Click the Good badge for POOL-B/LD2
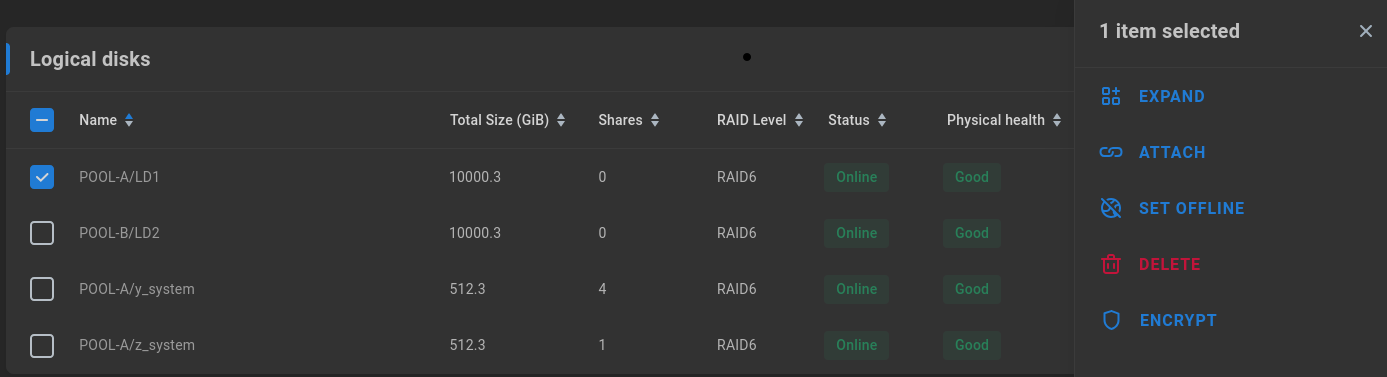 [972, 233]
